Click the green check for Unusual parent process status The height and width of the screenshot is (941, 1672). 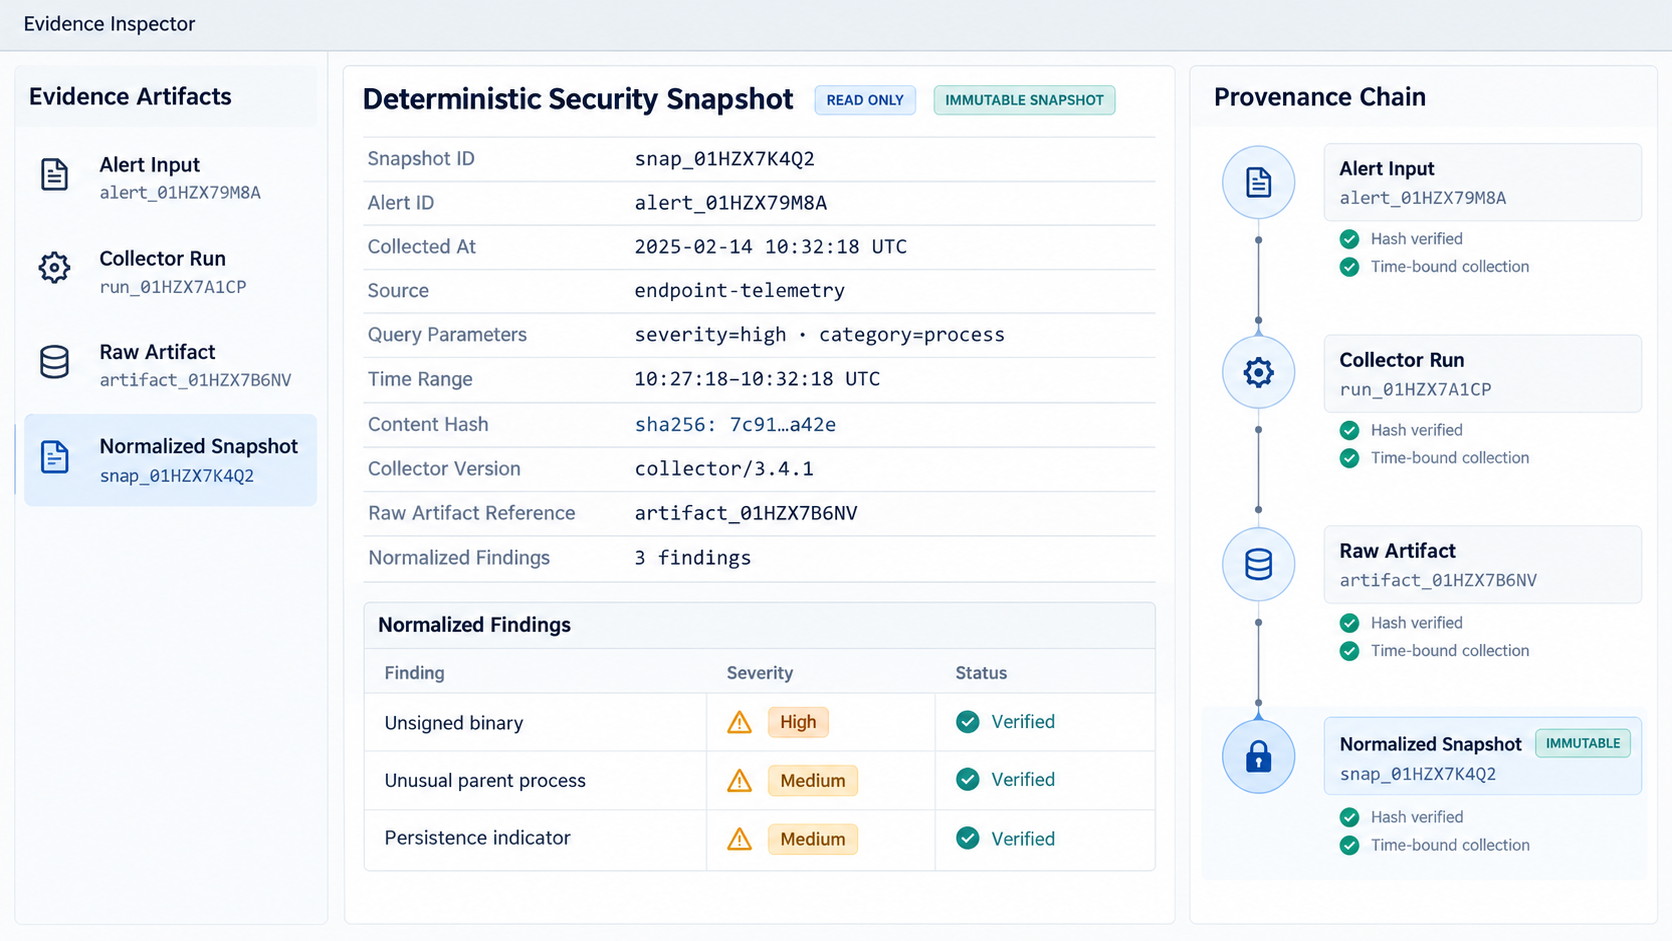click(x=967, y=779)
